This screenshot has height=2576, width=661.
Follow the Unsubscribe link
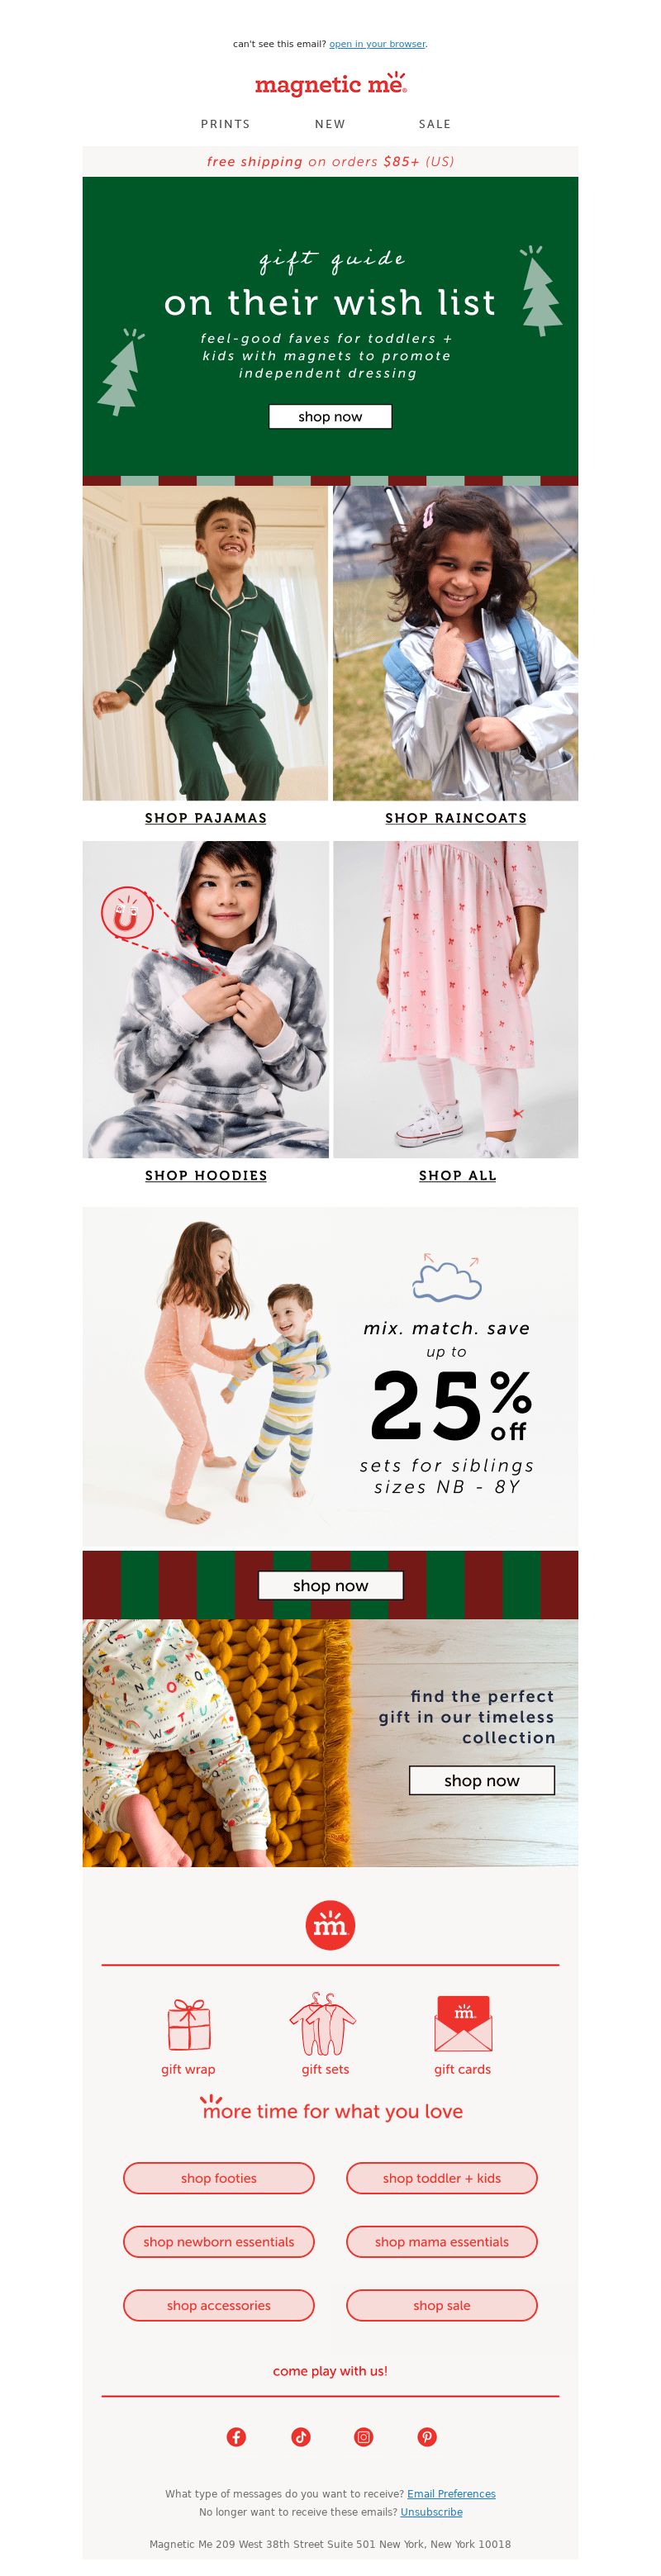click(431, 2511)
